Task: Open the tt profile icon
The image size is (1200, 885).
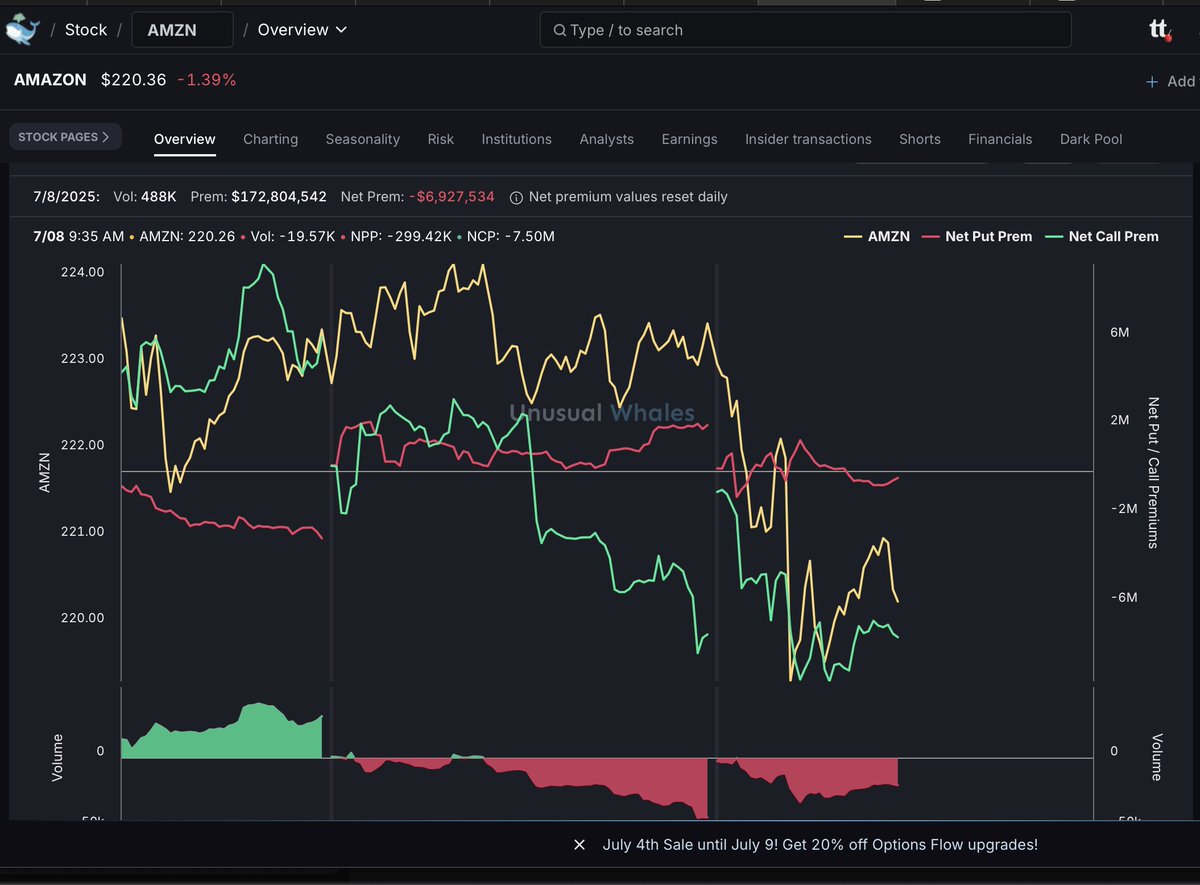Action: point(1160,30)
